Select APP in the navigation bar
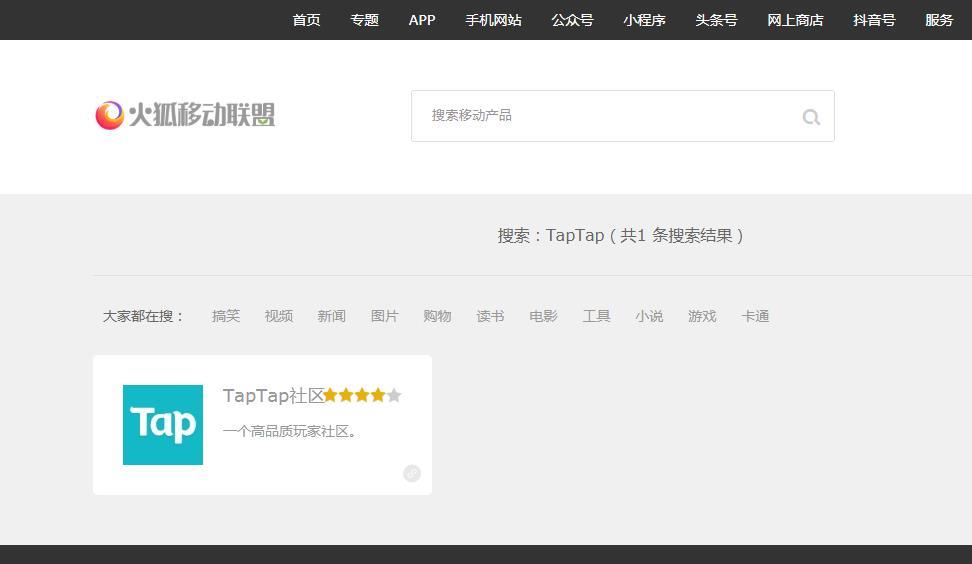972x564 pixels. tap(422, 20)
